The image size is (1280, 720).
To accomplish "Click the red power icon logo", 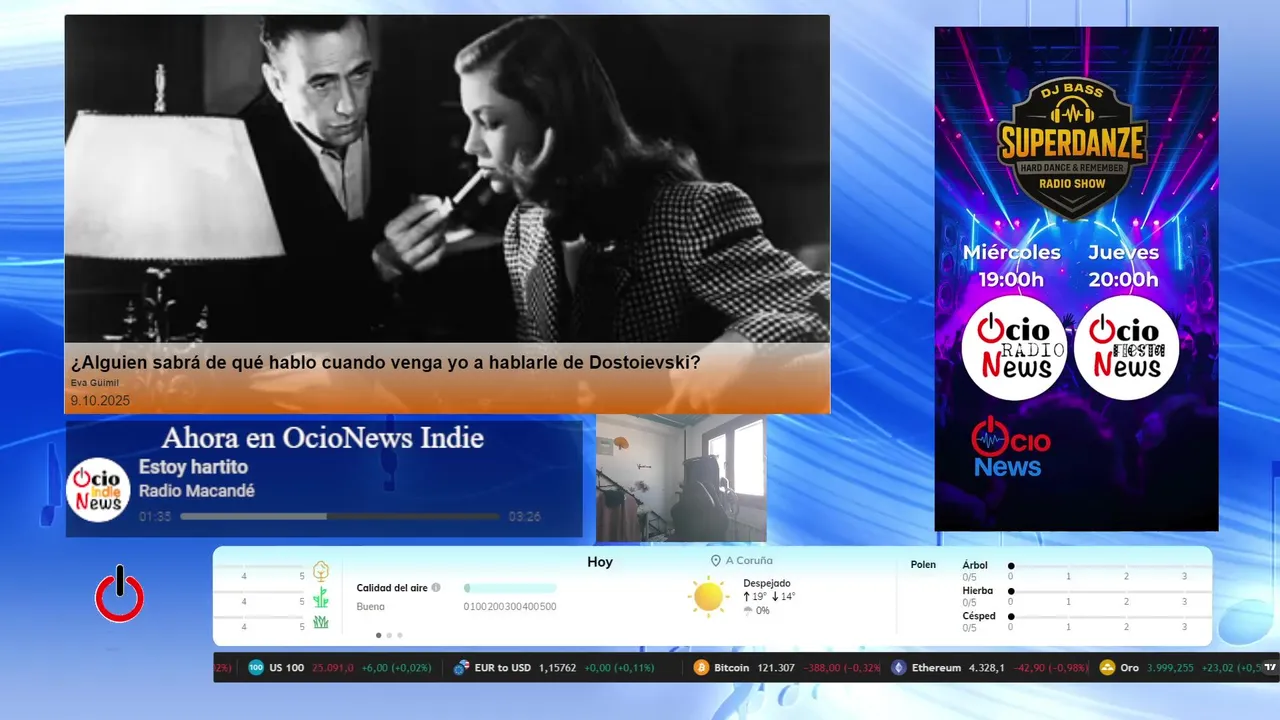I will click(119, 594).
